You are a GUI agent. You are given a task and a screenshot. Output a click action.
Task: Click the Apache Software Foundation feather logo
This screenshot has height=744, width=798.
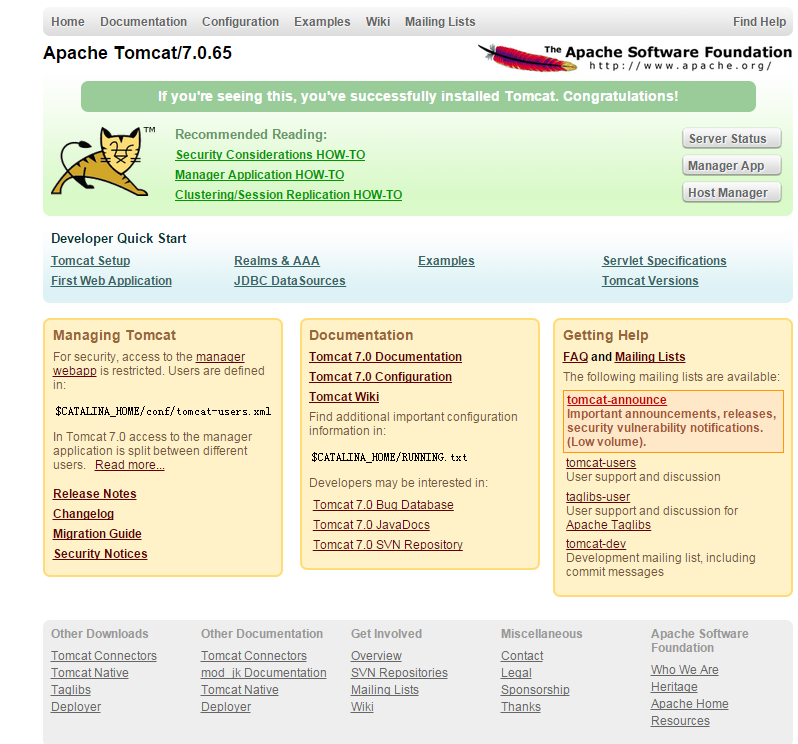tap(635, 58)
